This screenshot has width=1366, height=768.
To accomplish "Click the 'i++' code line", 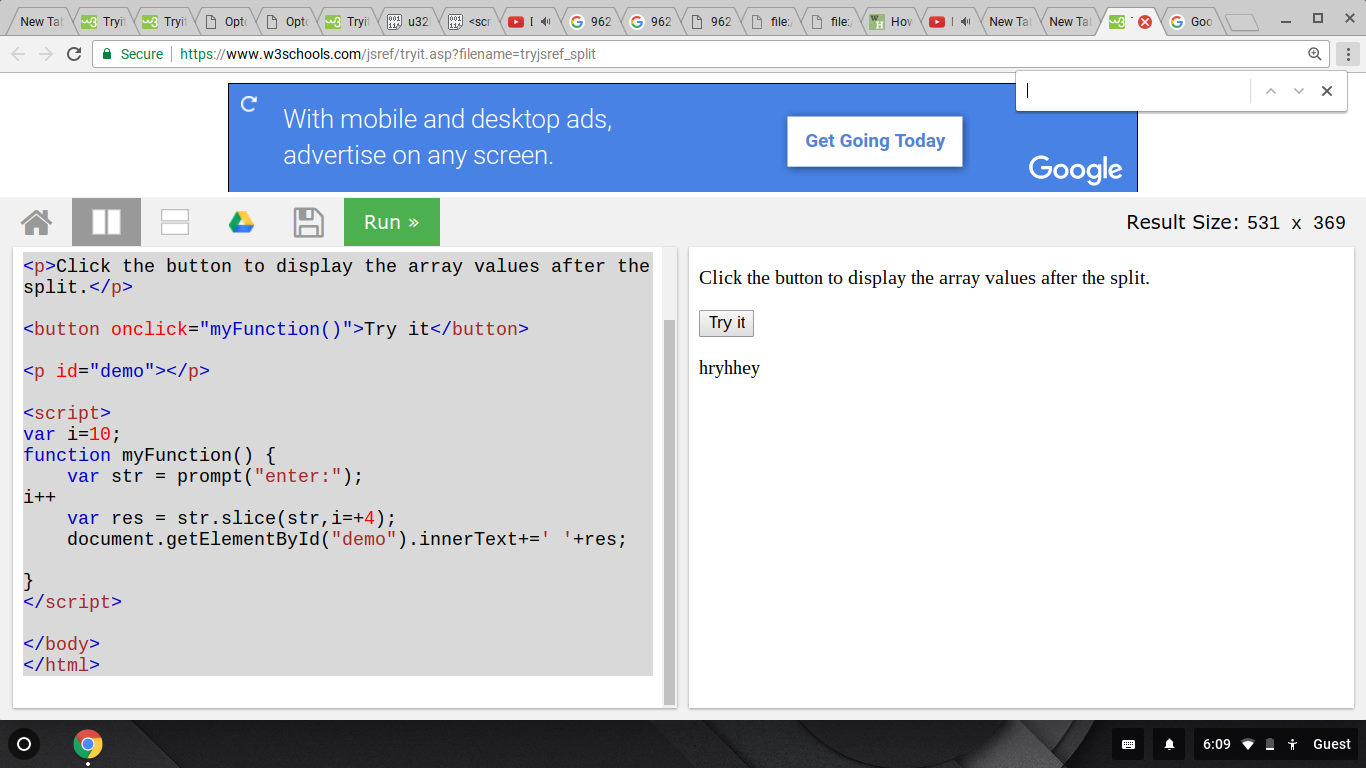I will 40,497.
